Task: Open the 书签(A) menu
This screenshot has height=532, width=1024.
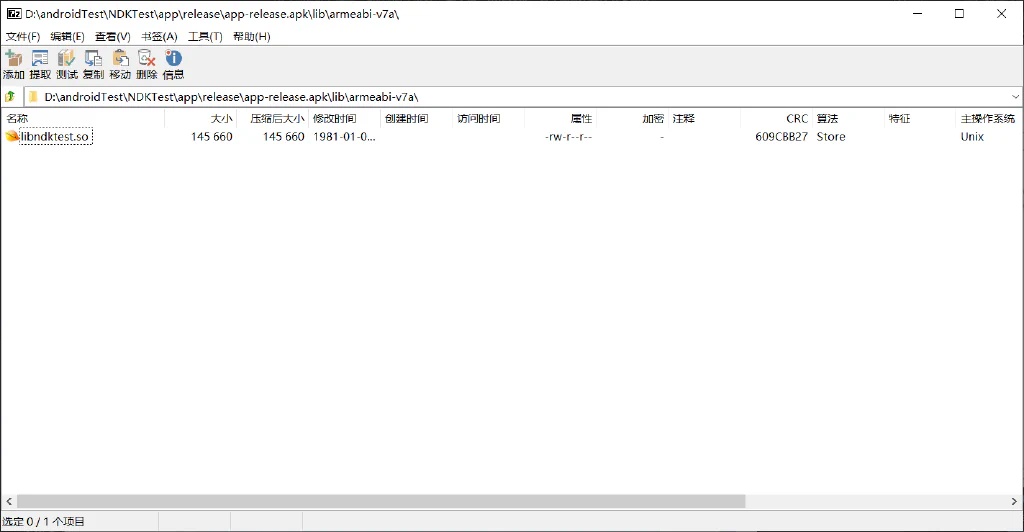Action: pyautogui.click(x=159, y=37)
